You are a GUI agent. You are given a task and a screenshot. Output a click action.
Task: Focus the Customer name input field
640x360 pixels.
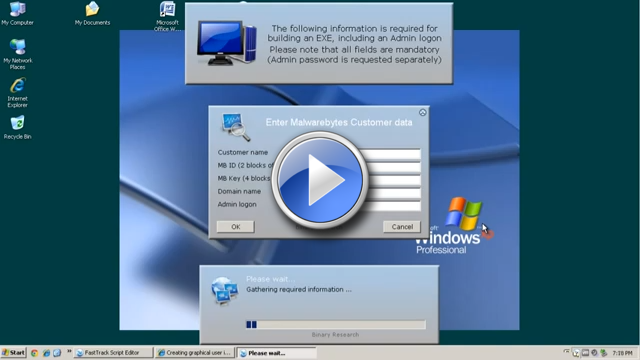(x=392, y=154)
